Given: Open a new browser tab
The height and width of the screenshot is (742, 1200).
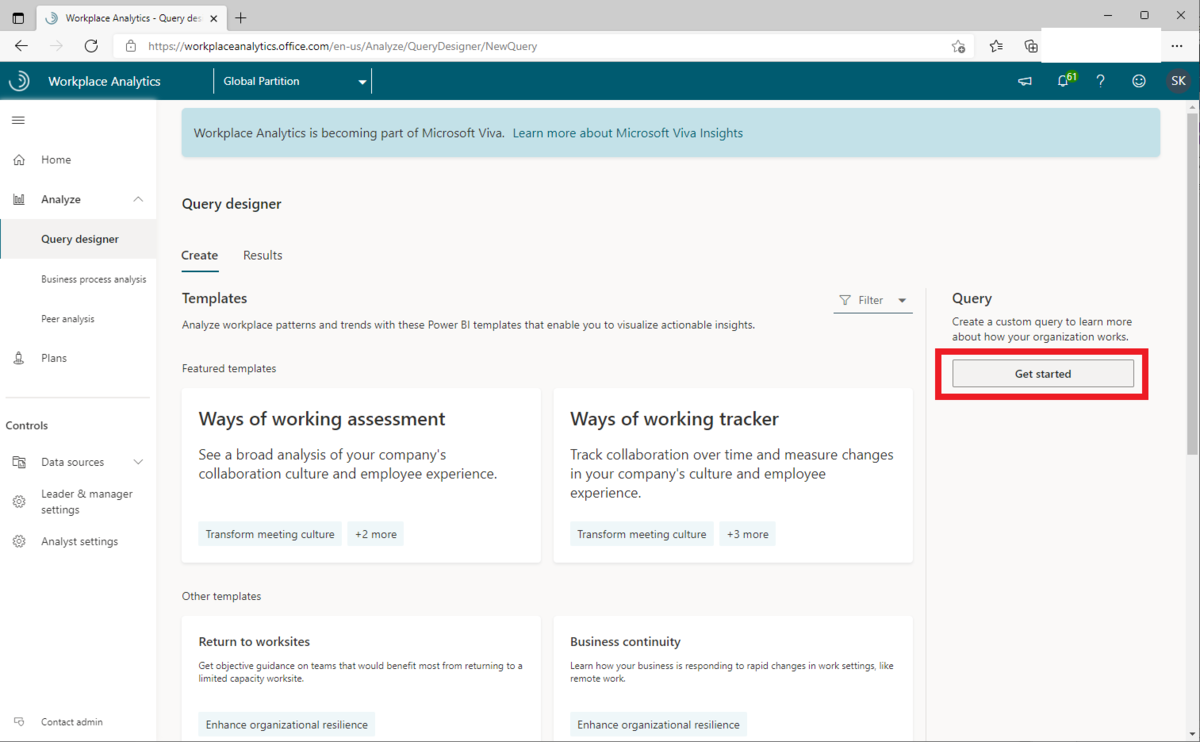Looking at the screenshot, I should point(241,18).
